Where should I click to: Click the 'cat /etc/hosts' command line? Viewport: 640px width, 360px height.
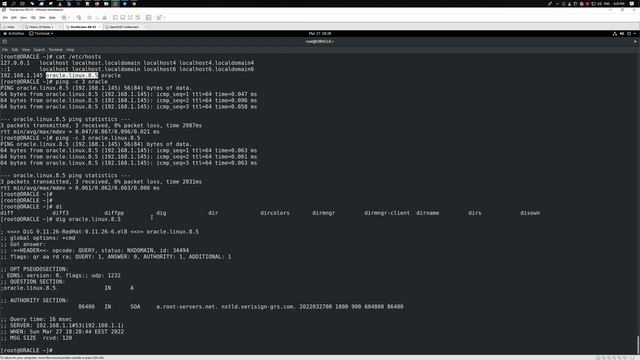pyautogui.click(x=51, y=57)
